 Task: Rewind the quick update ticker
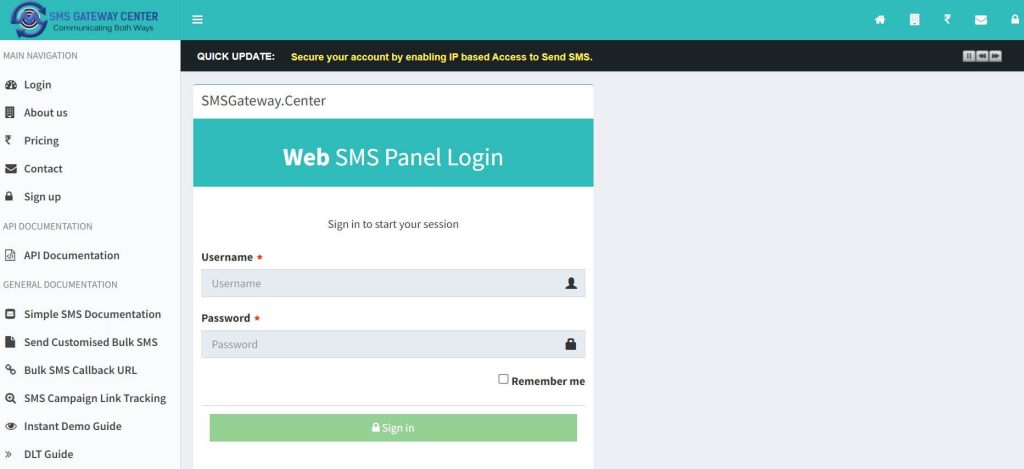pyautogui.click(x=982, y=56)
